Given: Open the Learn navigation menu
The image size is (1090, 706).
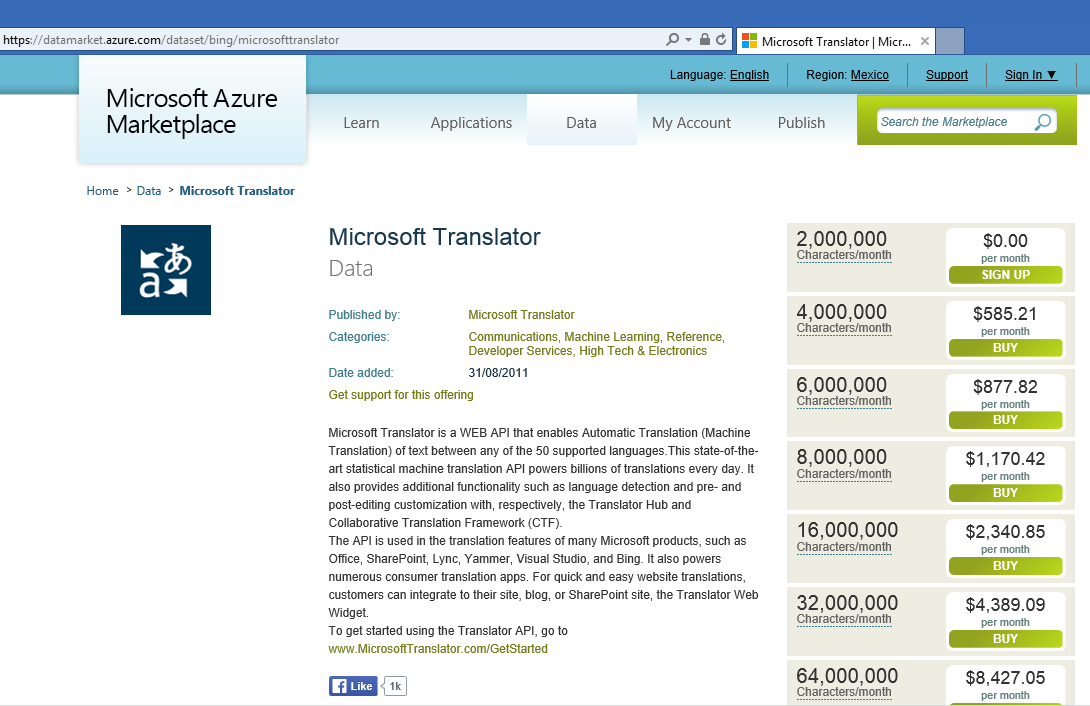Looking at the screenshot, I should [361, 122].
